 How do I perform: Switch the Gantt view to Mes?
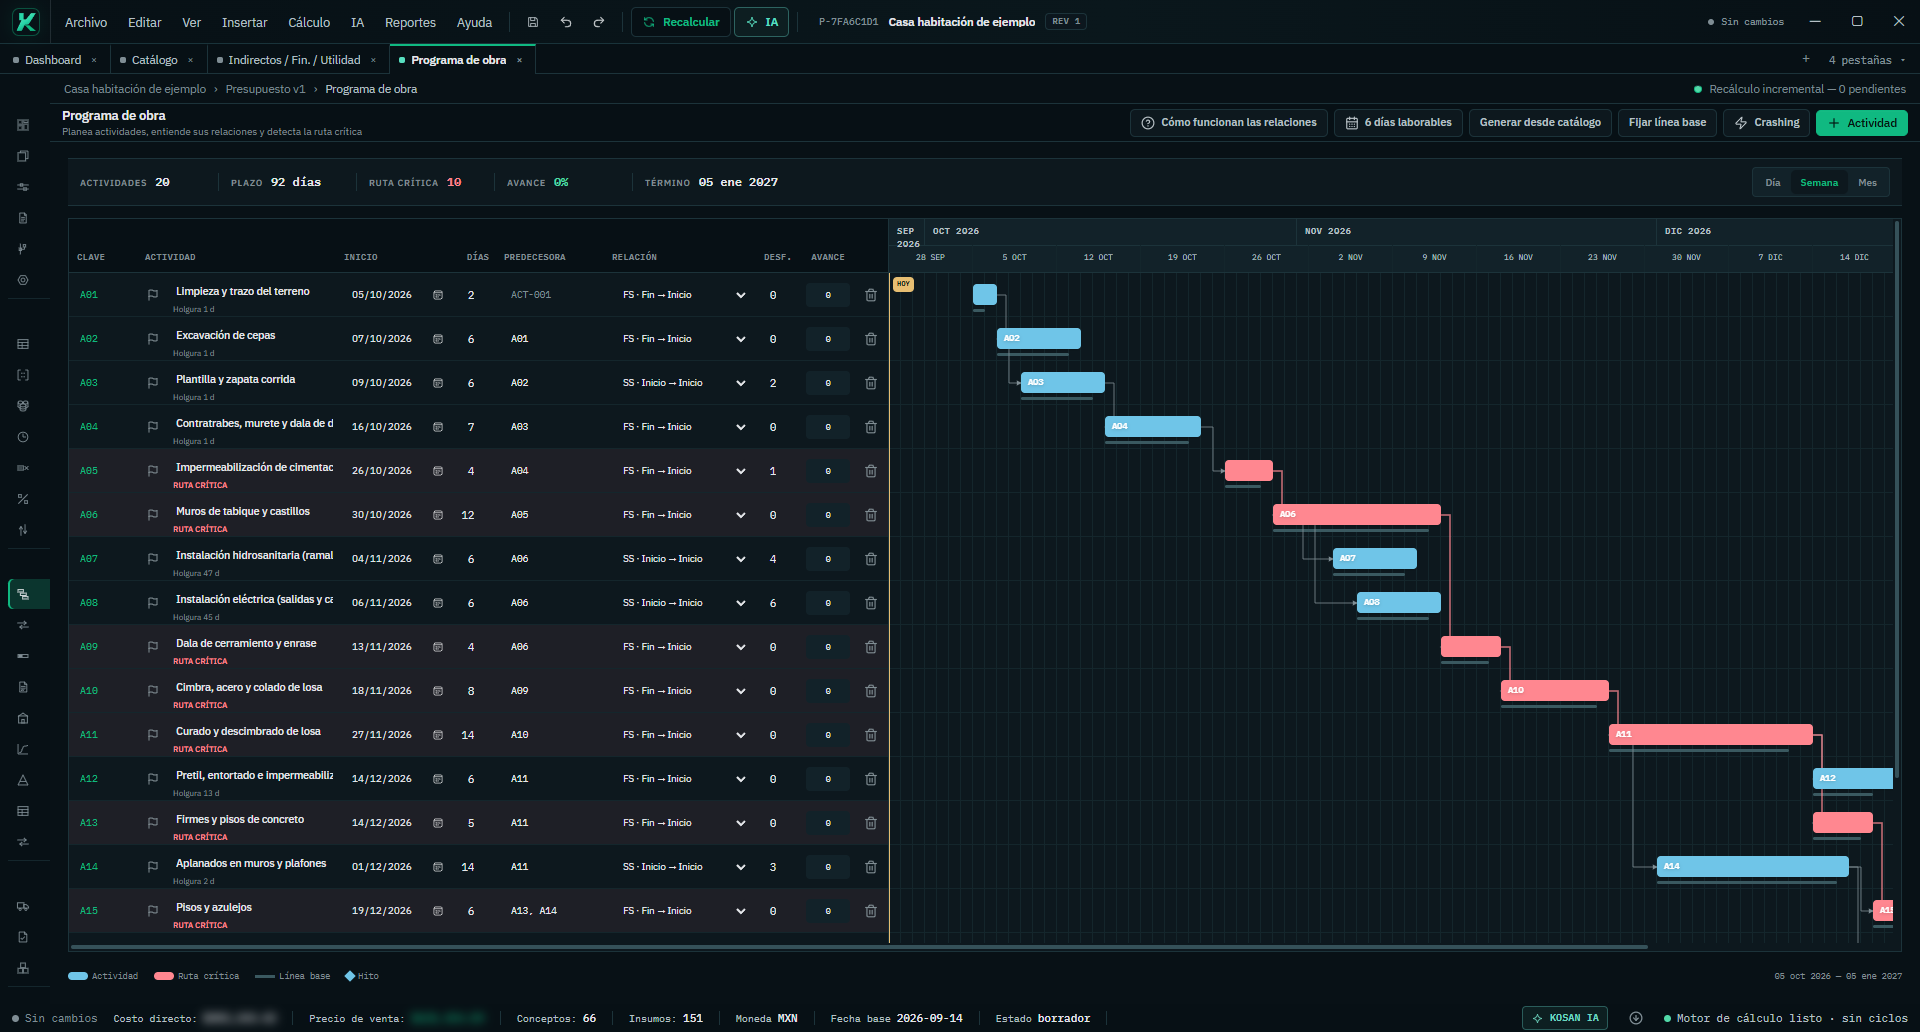click(1868, 183)
